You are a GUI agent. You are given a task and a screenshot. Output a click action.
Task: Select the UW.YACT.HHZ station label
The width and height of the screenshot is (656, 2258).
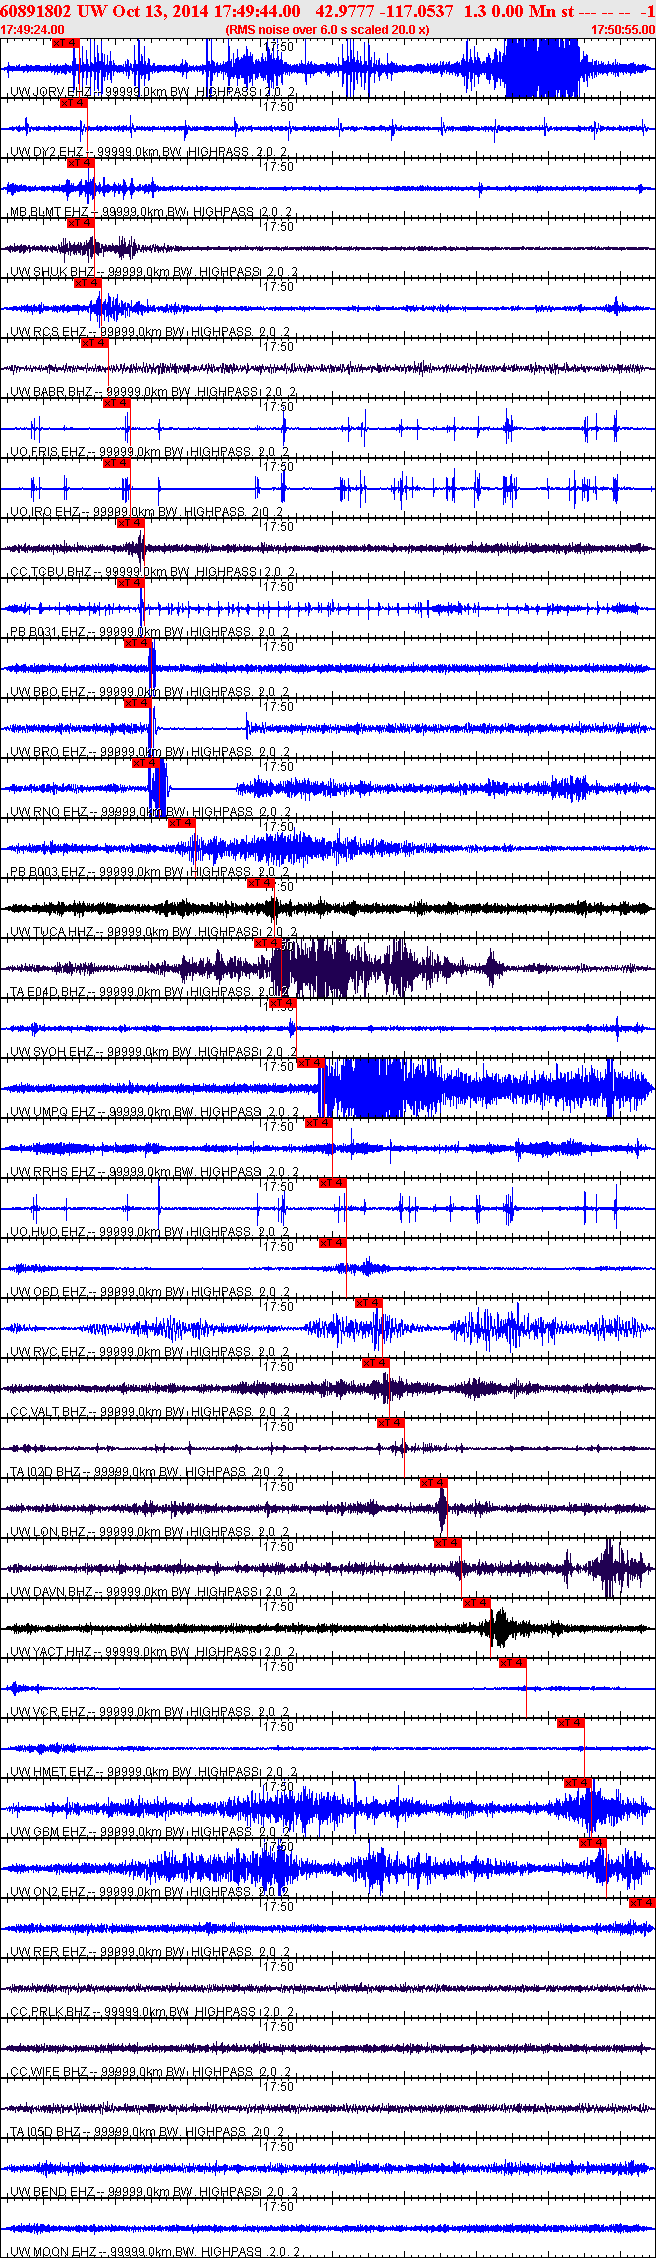(x=51, y=1652)
